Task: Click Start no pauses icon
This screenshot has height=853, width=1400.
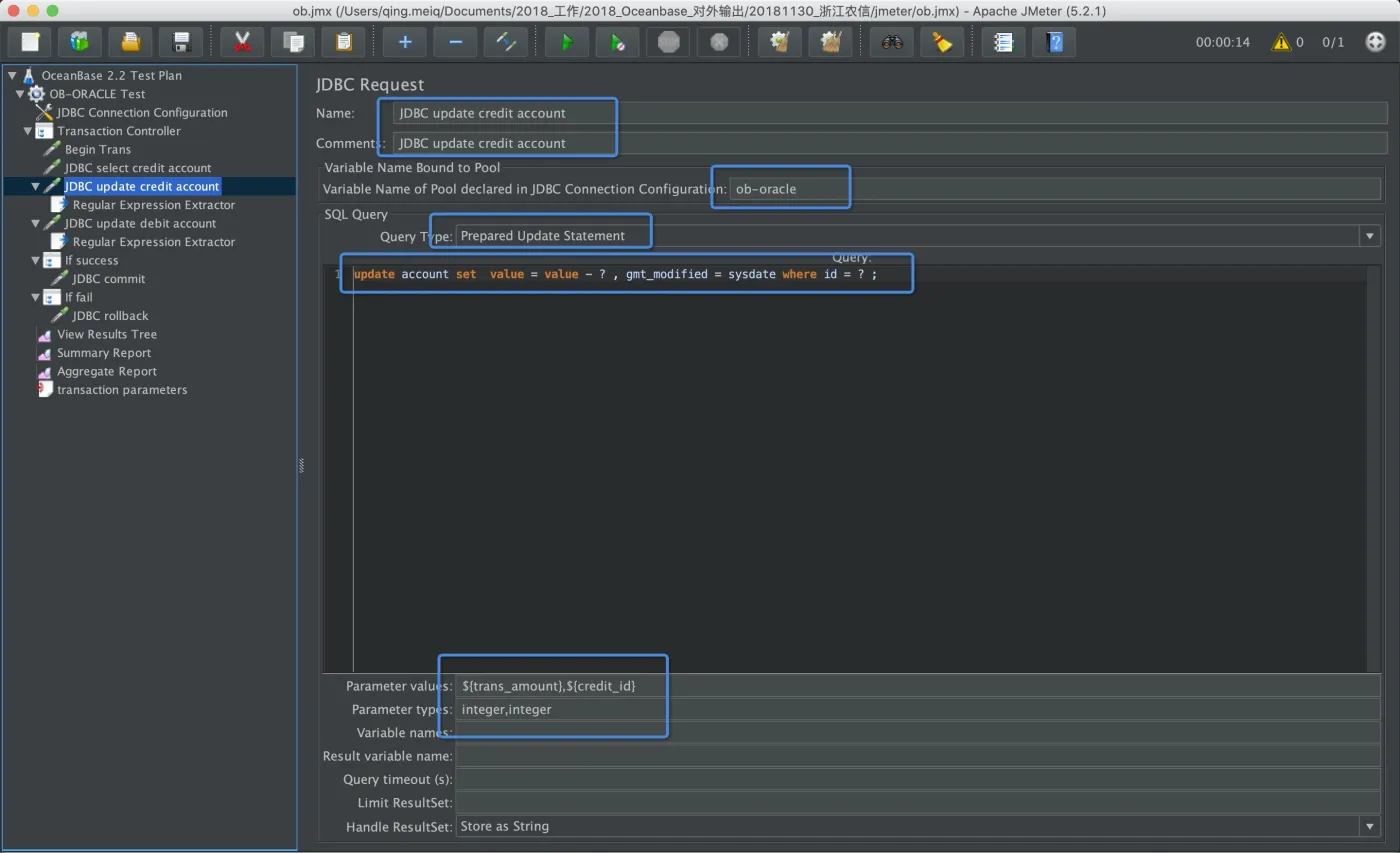Action: coord(618,42)
